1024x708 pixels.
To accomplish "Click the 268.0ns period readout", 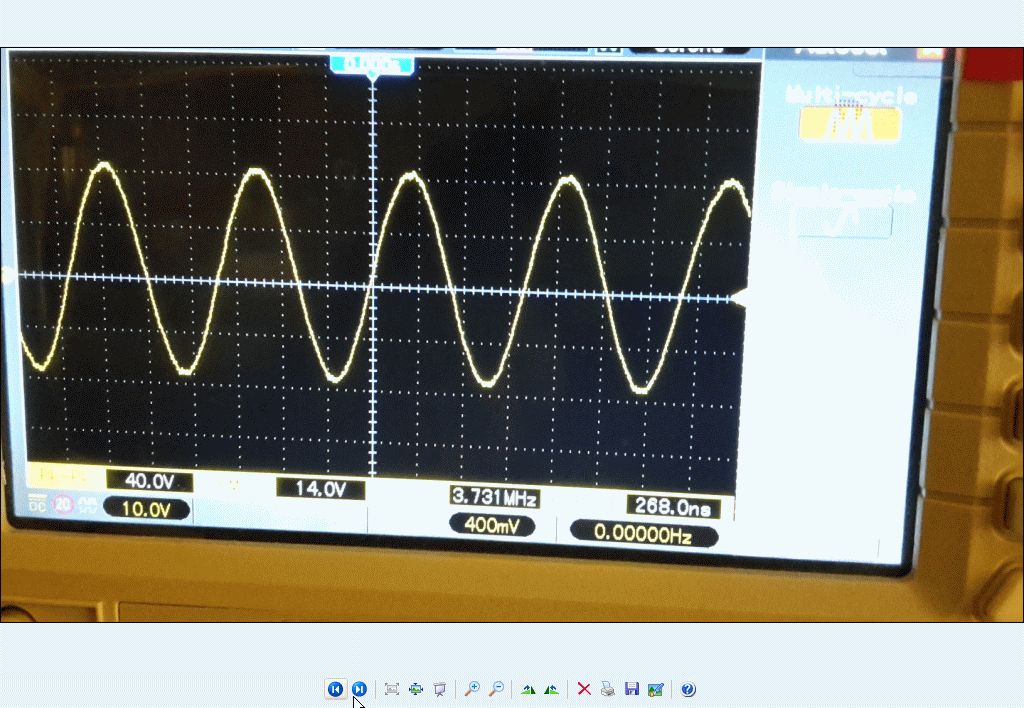I will pyautogui.click(x=674, y=507).
